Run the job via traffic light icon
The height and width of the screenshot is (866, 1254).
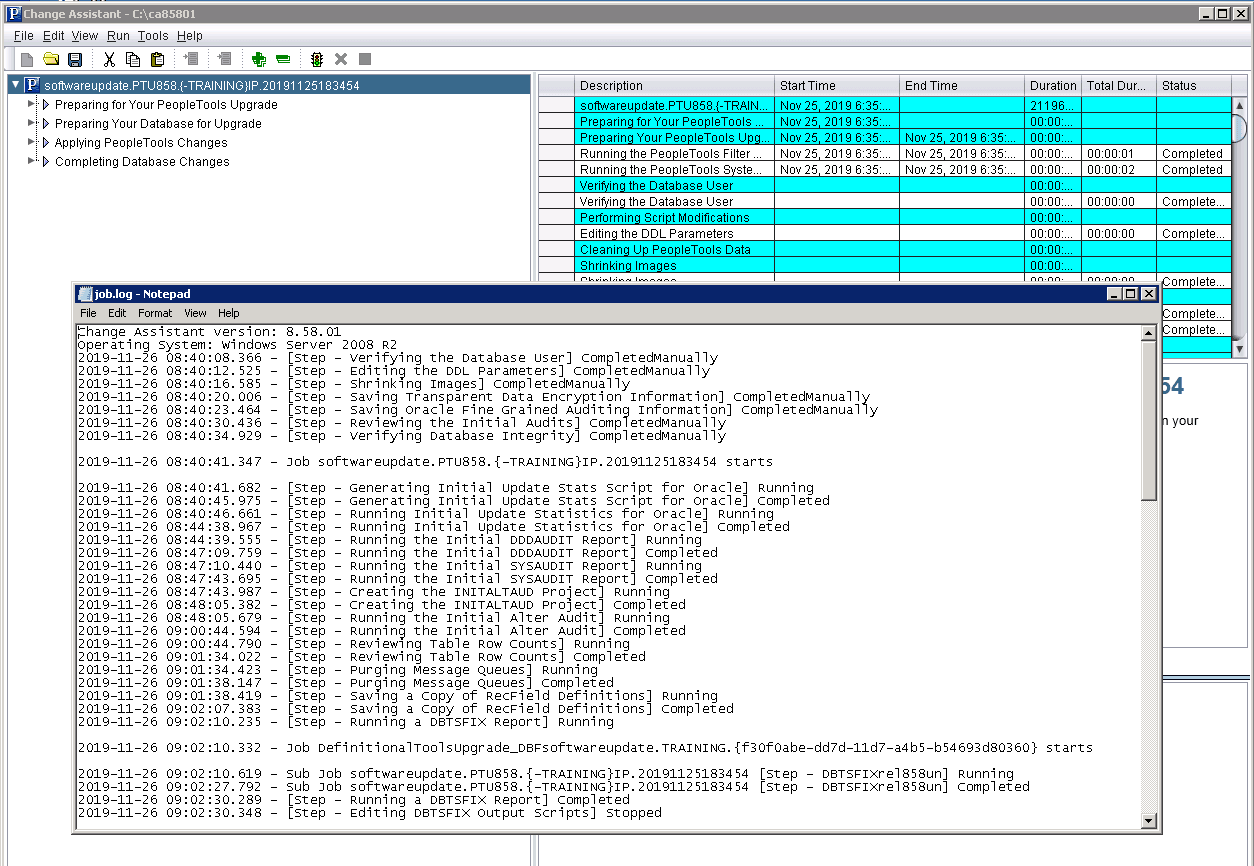click(316, 58)
